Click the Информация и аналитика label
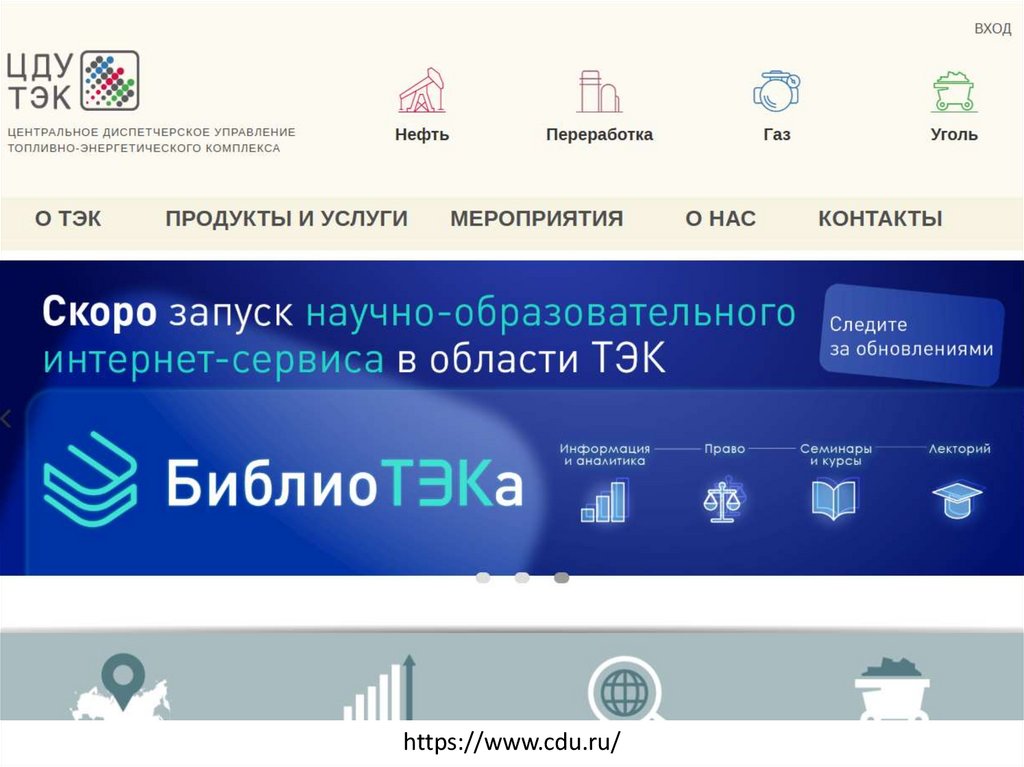This screenshot has width=1024, height=767. pyautogui.click(x=605, y=455)
